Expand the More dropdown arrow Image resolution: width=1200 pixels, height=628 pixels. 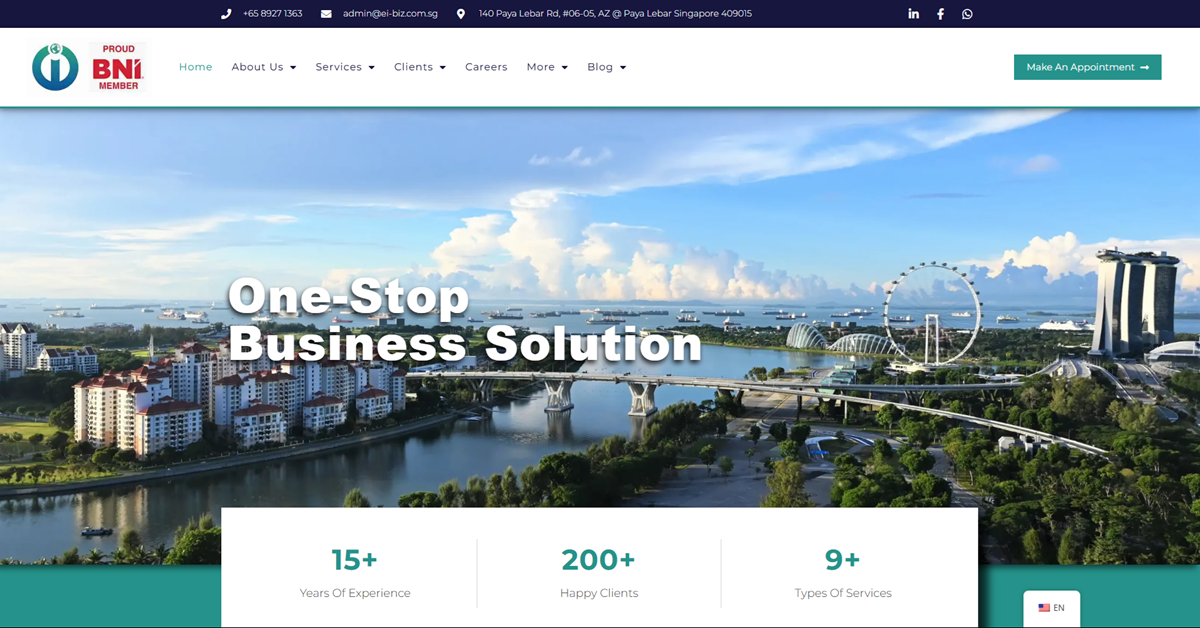click(x=564, y=68)
